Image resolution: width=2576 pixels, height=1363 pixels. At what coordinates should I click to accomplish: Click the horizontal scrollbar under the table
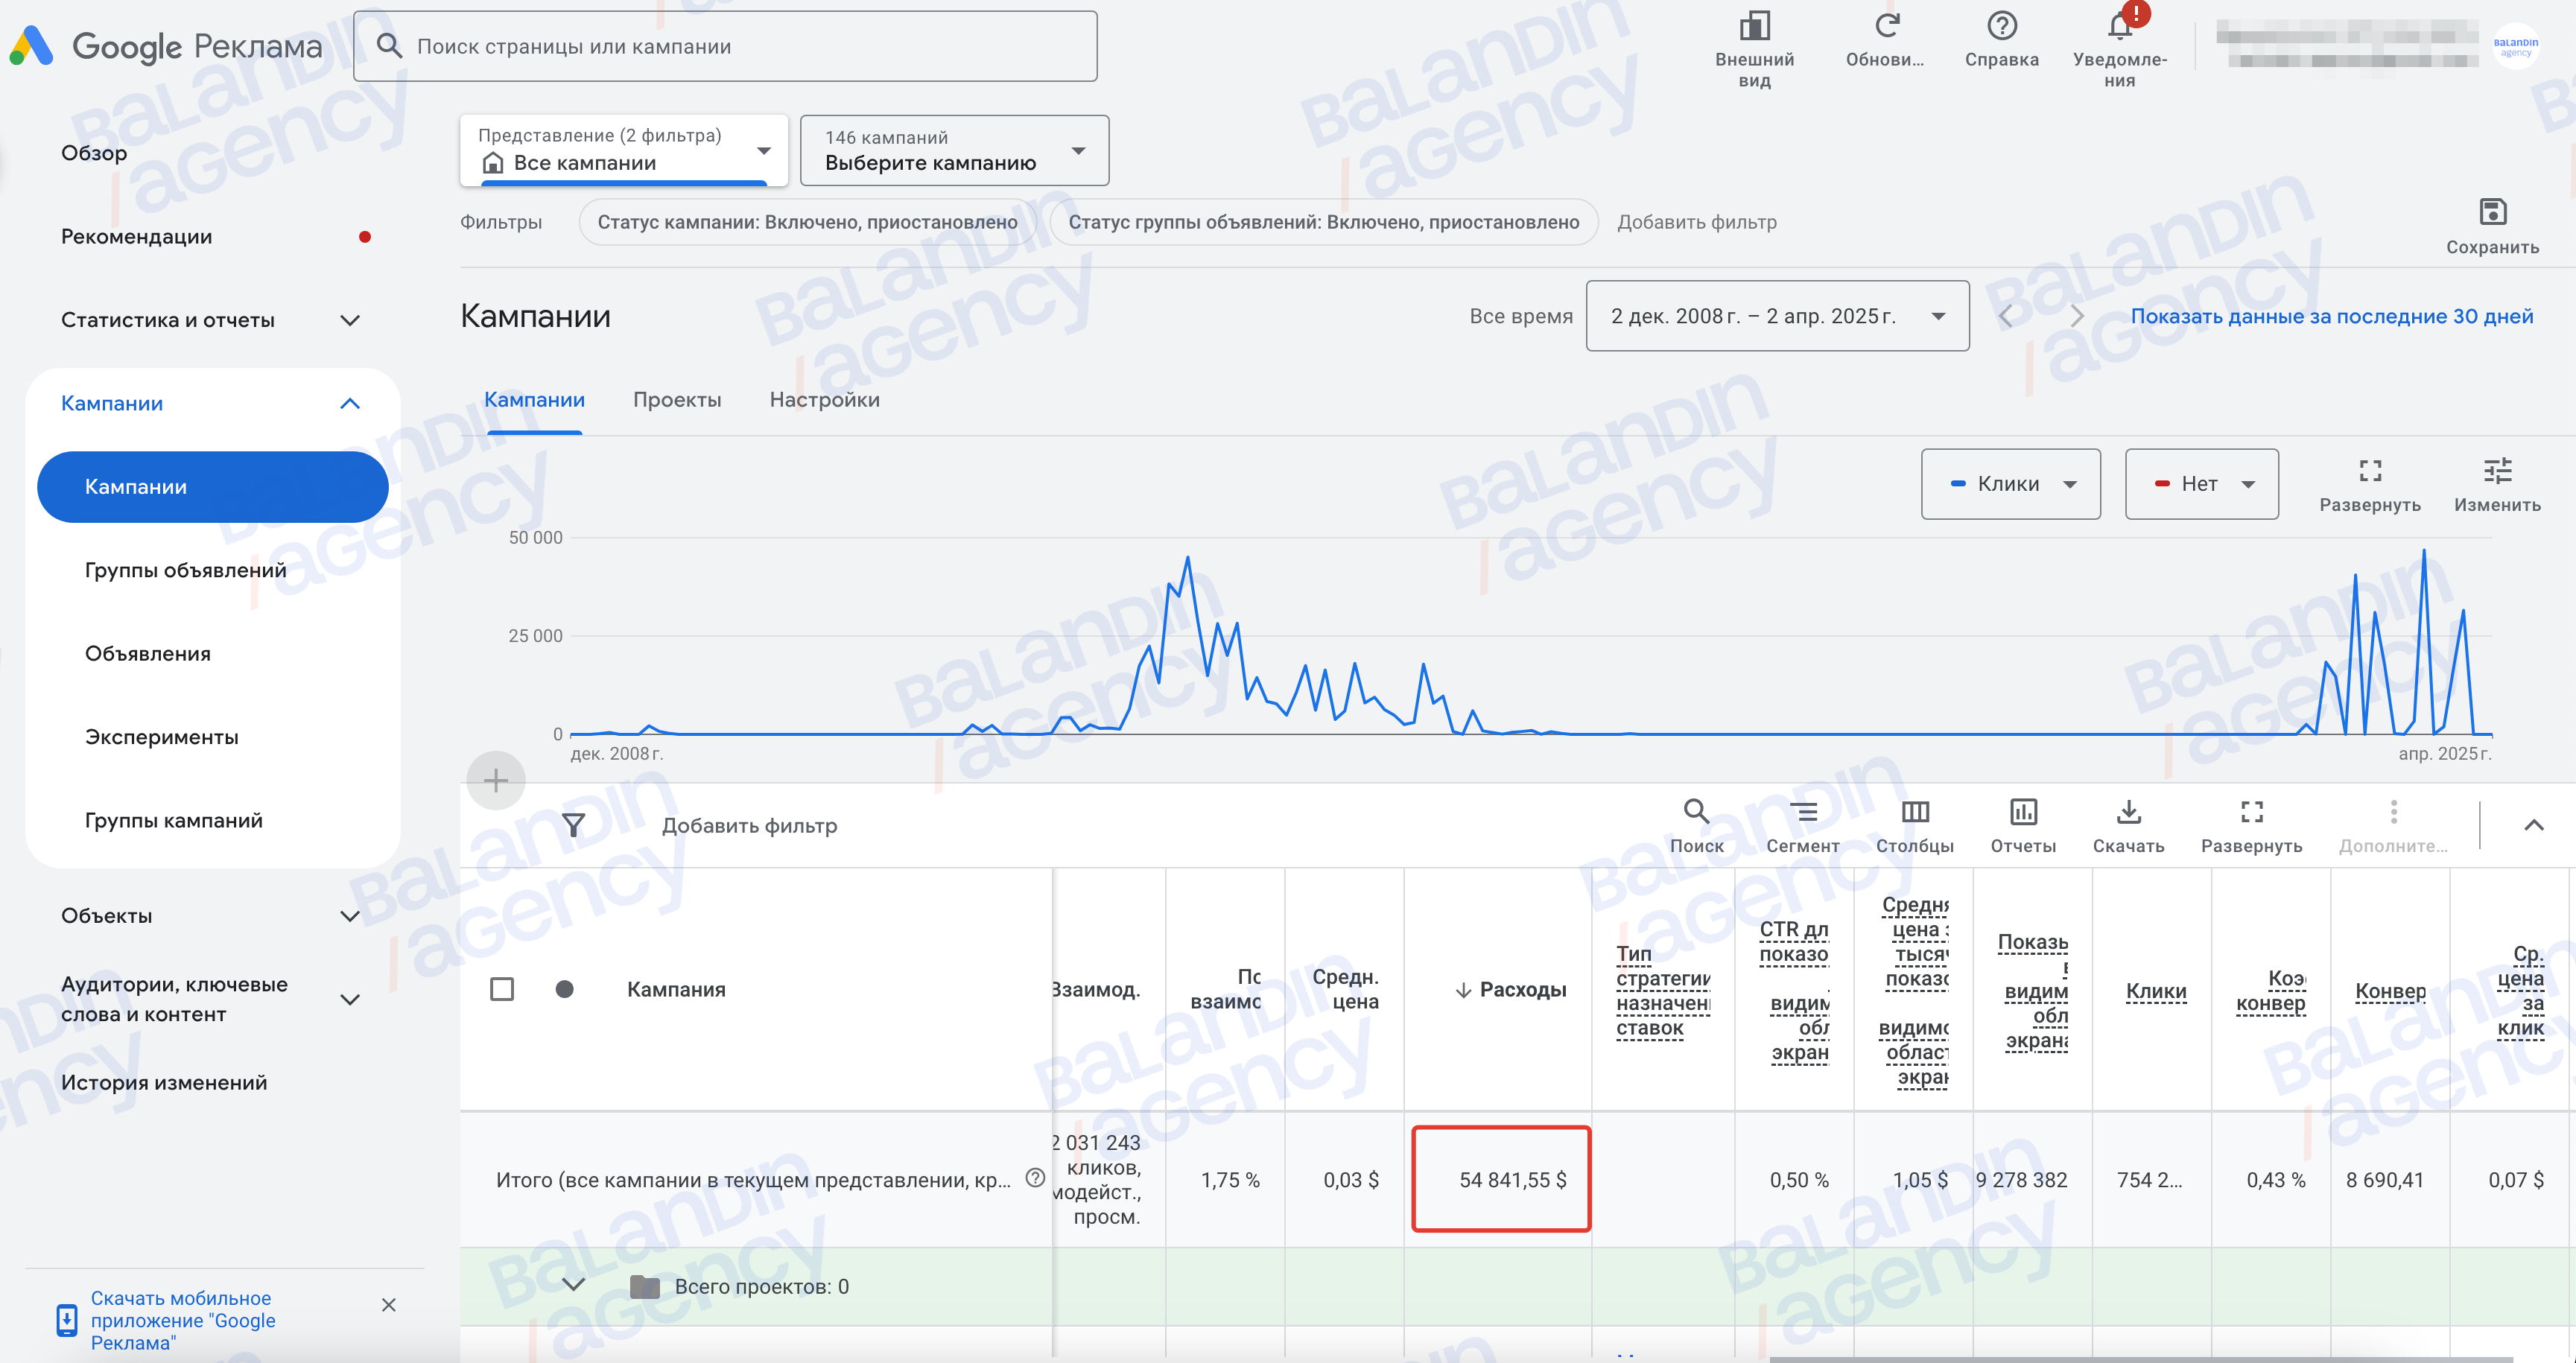tap(2140, 1359)
